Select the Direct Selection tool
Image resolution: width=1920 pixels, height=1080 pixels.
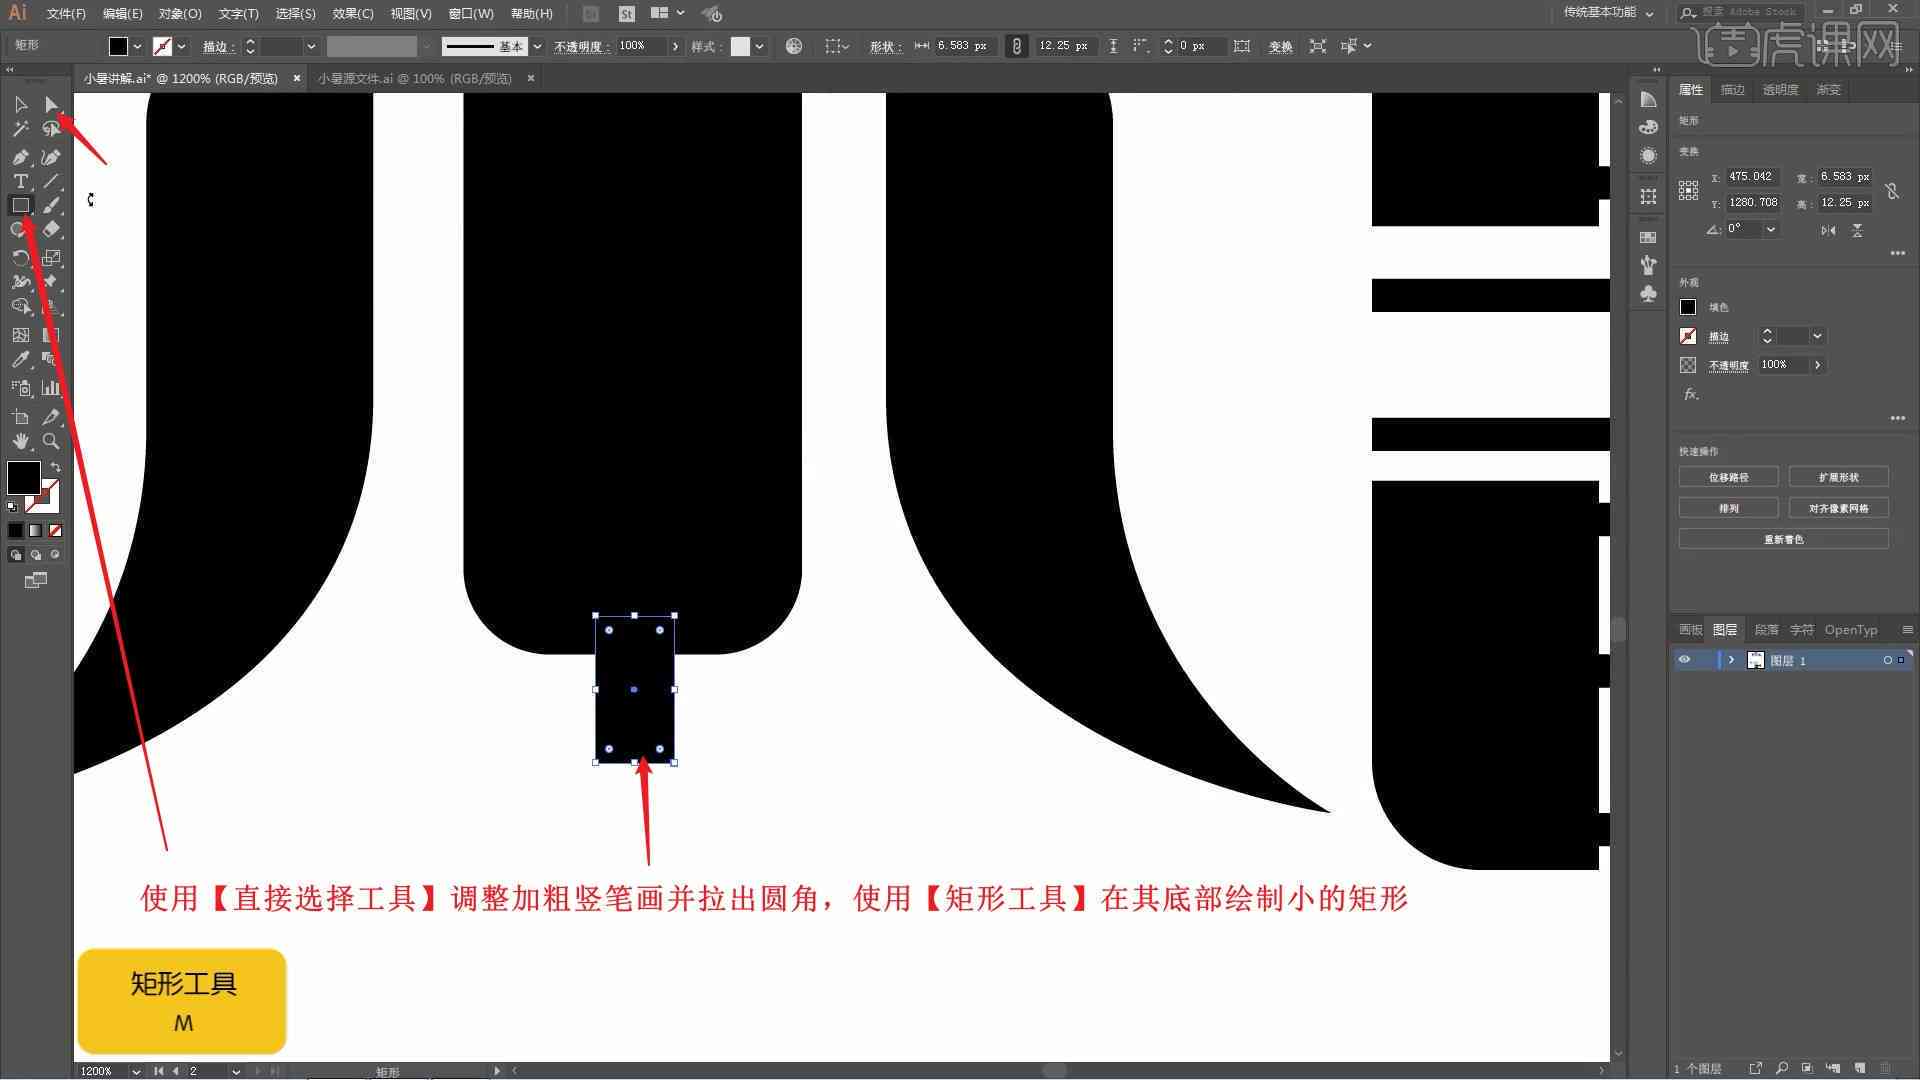coord(50,104)
